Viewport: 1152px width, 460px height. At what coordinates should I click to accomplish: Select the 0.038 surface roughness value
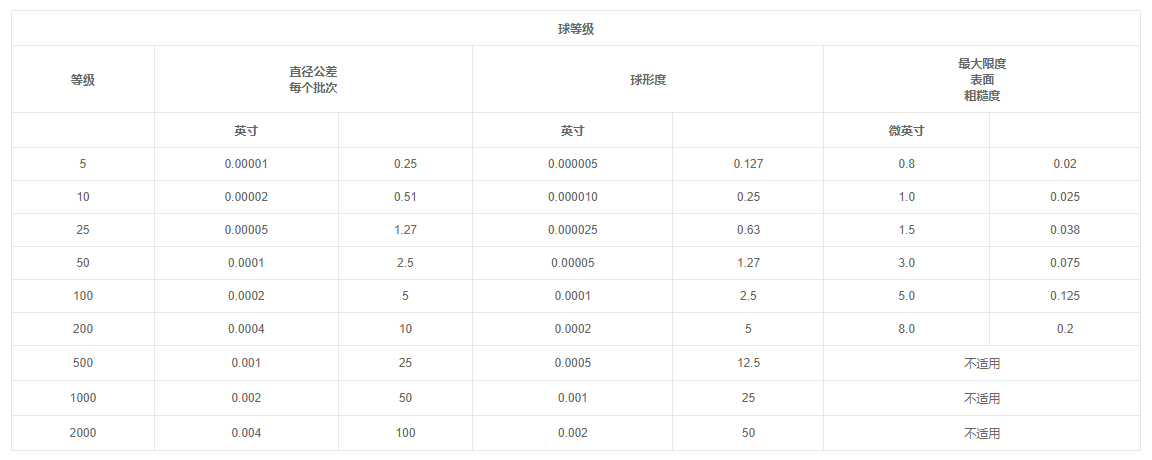pos(1065,230)
